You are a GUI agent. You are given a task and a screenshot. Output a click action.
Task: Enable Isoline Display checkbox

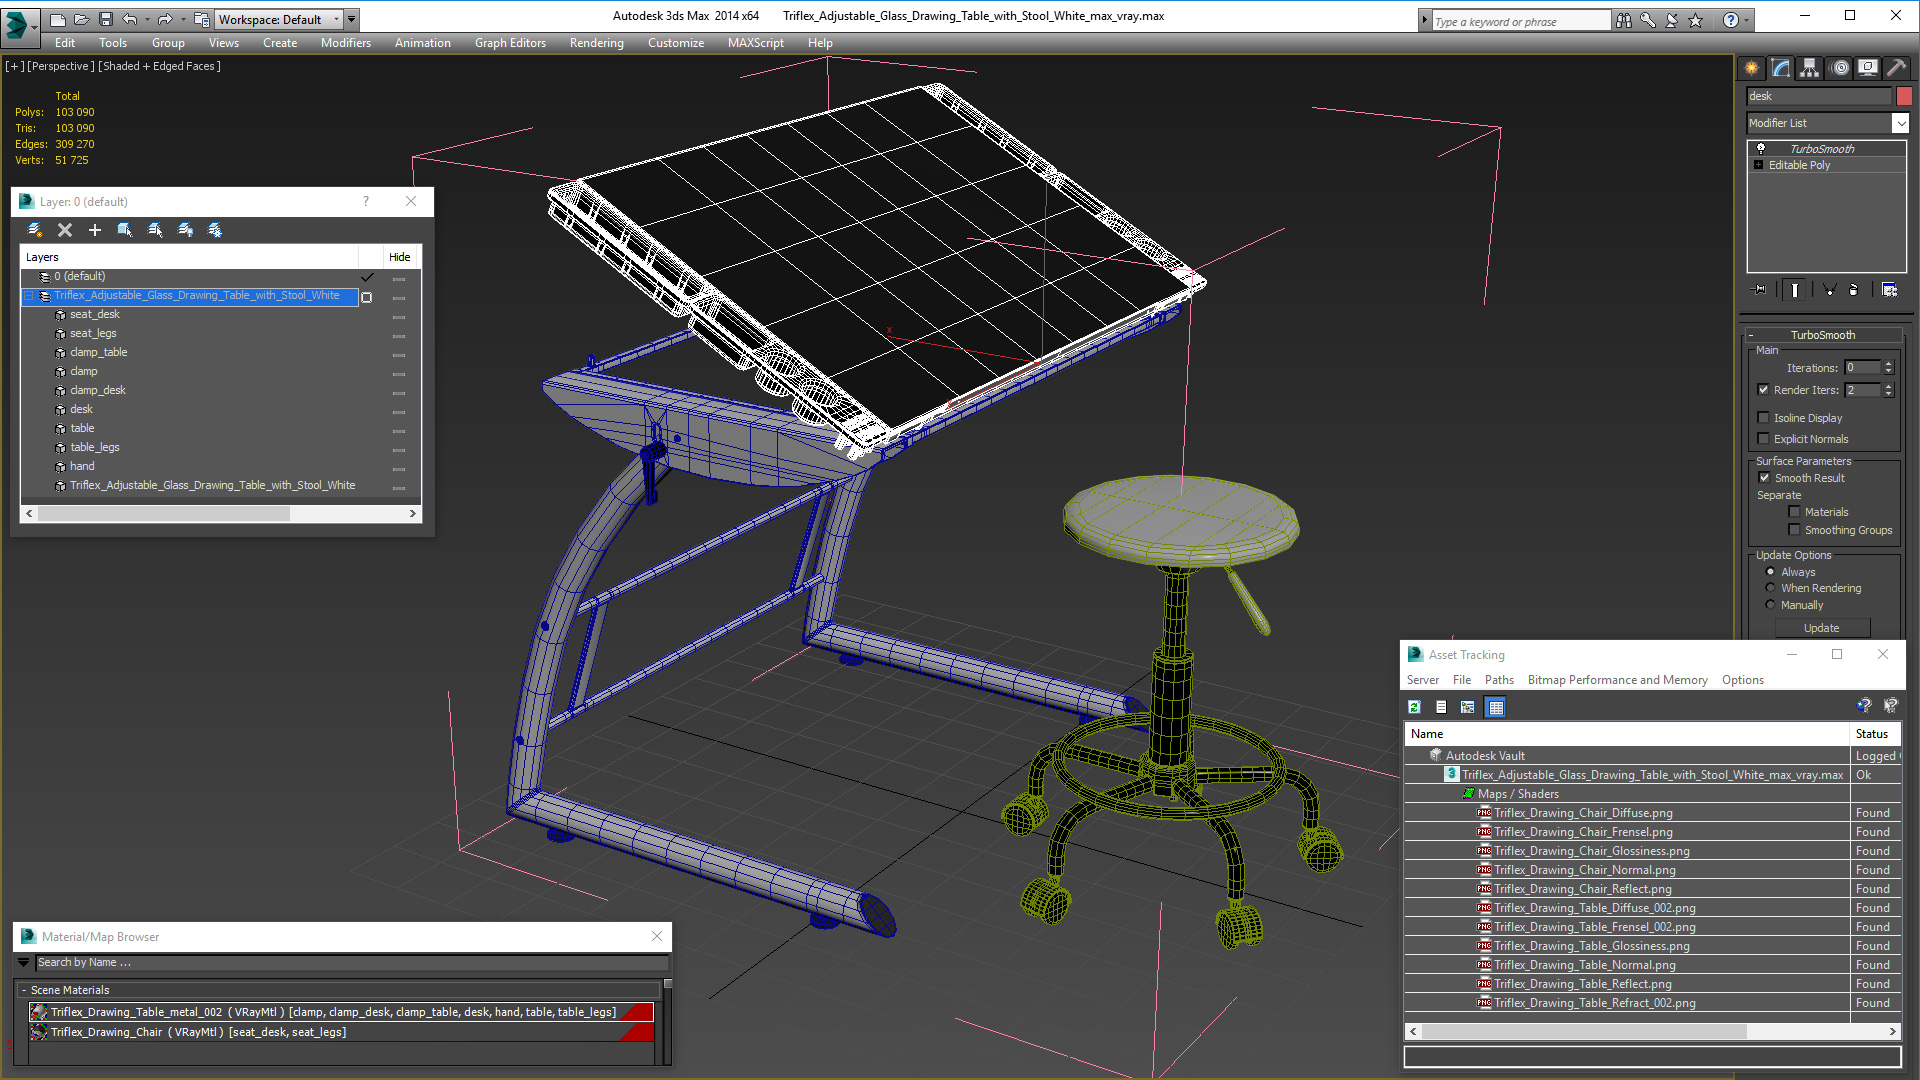click(1763, 418)
